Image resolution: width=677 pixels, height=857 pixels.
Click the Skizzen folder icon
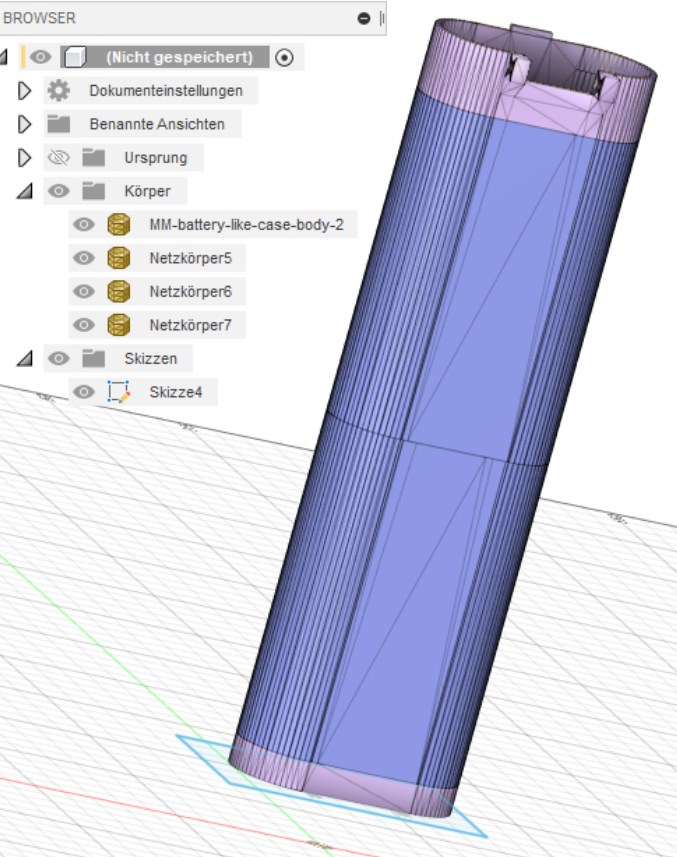93,359
